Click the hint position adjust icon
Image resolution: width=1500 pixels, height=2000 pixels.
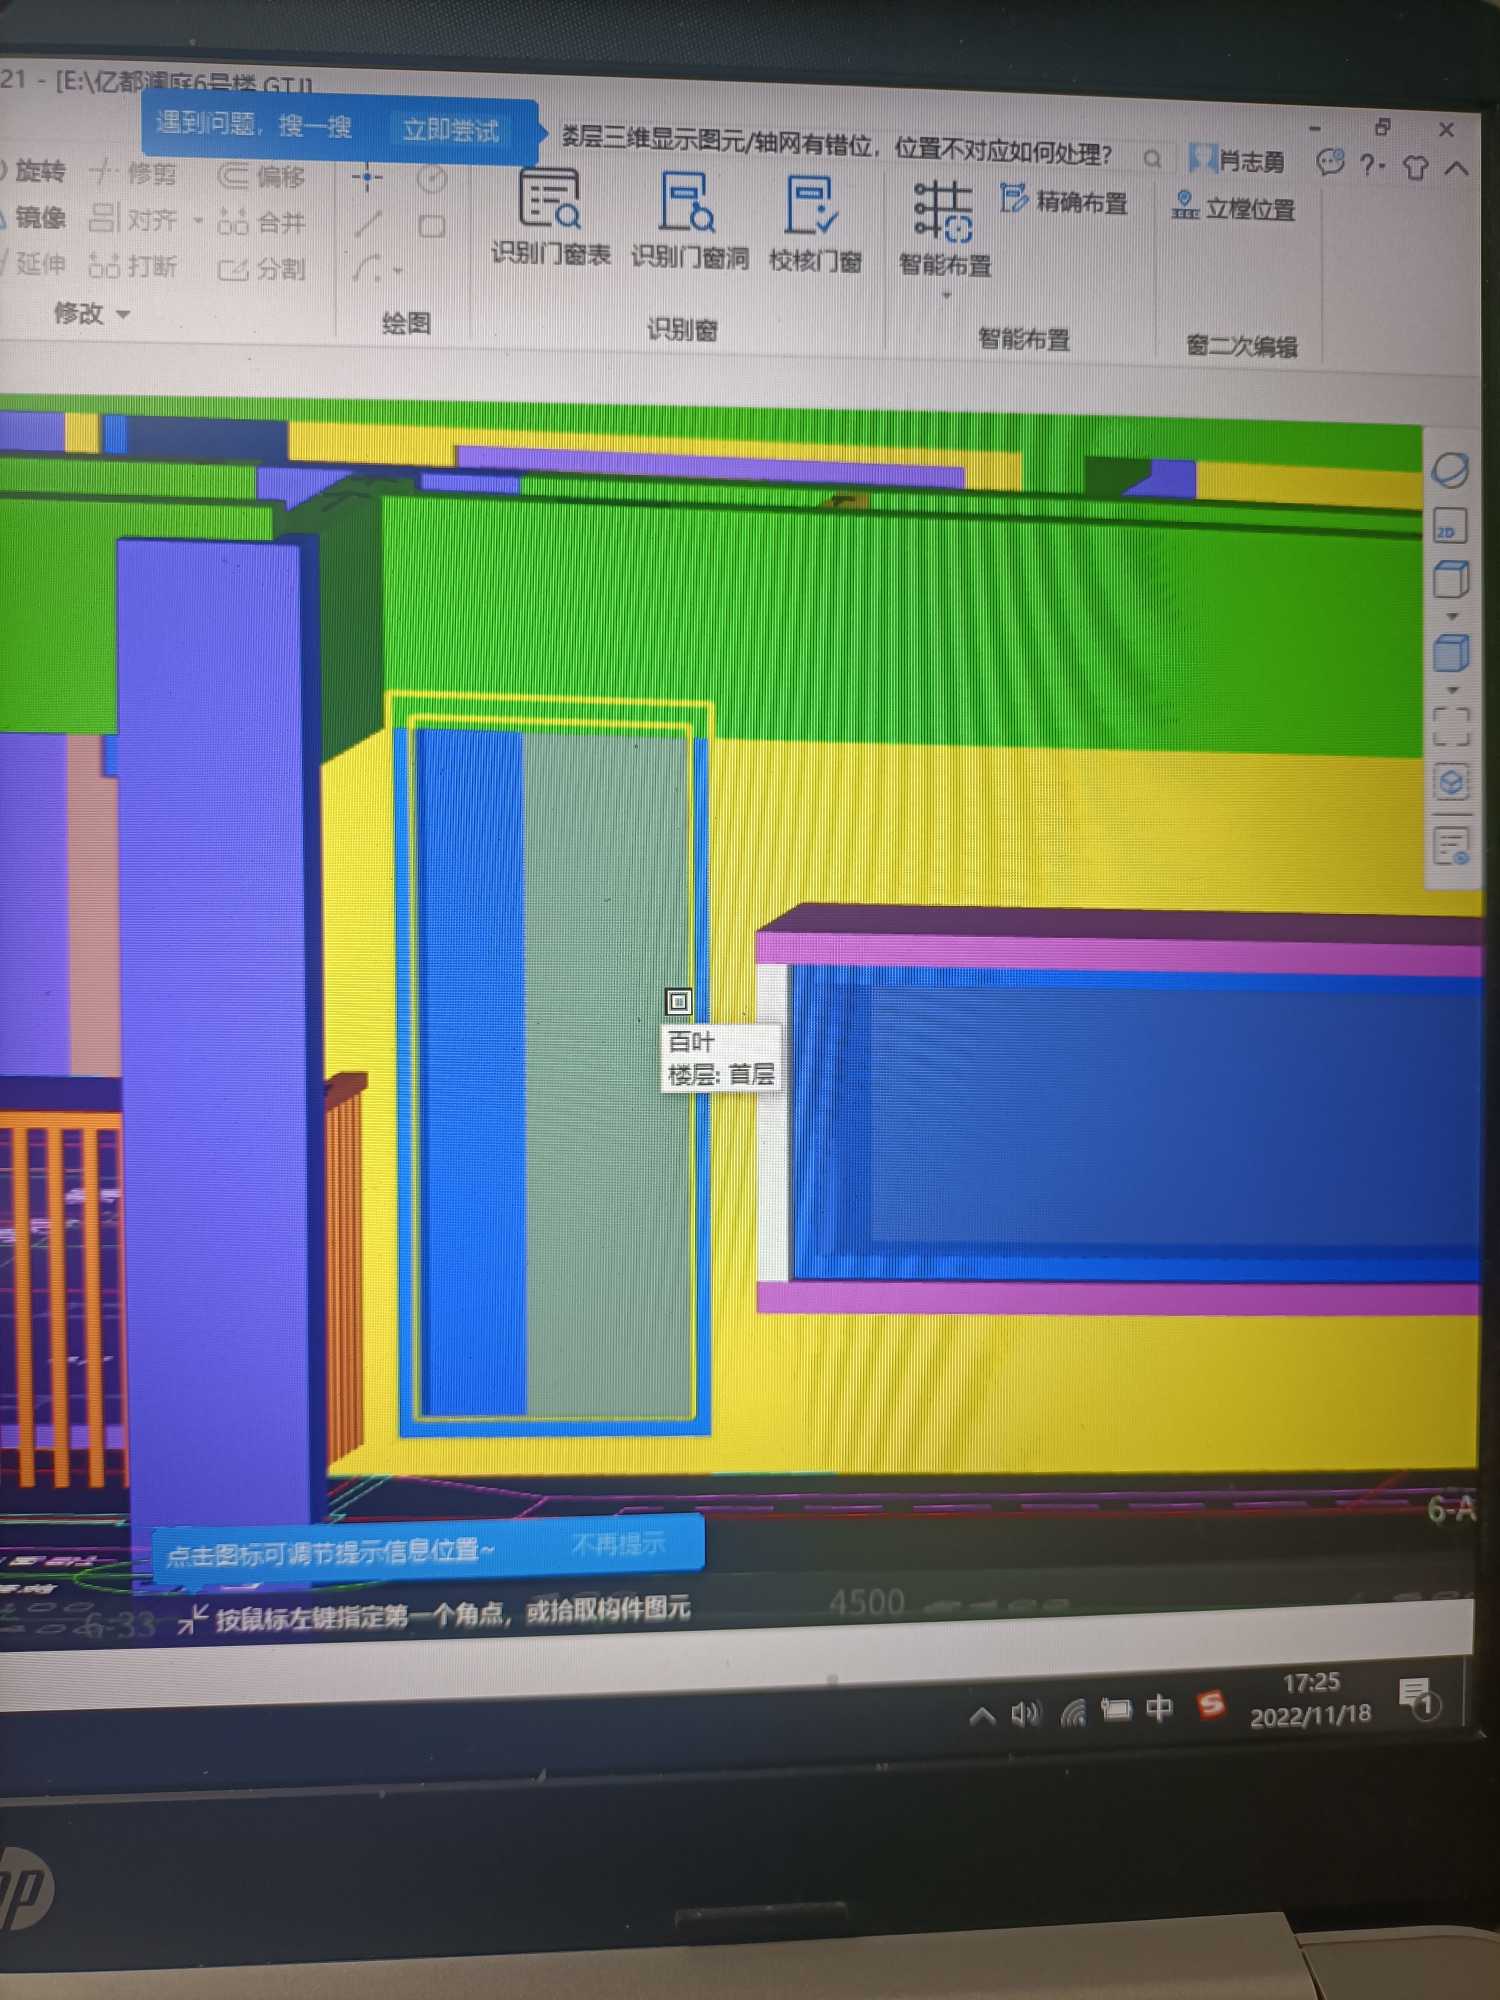[x=191, y=1618]
